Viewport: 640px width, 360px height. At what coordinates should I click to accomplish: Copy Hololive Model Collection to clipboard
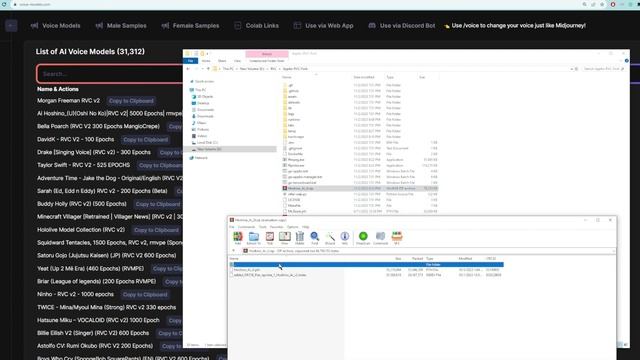point(156,230)
